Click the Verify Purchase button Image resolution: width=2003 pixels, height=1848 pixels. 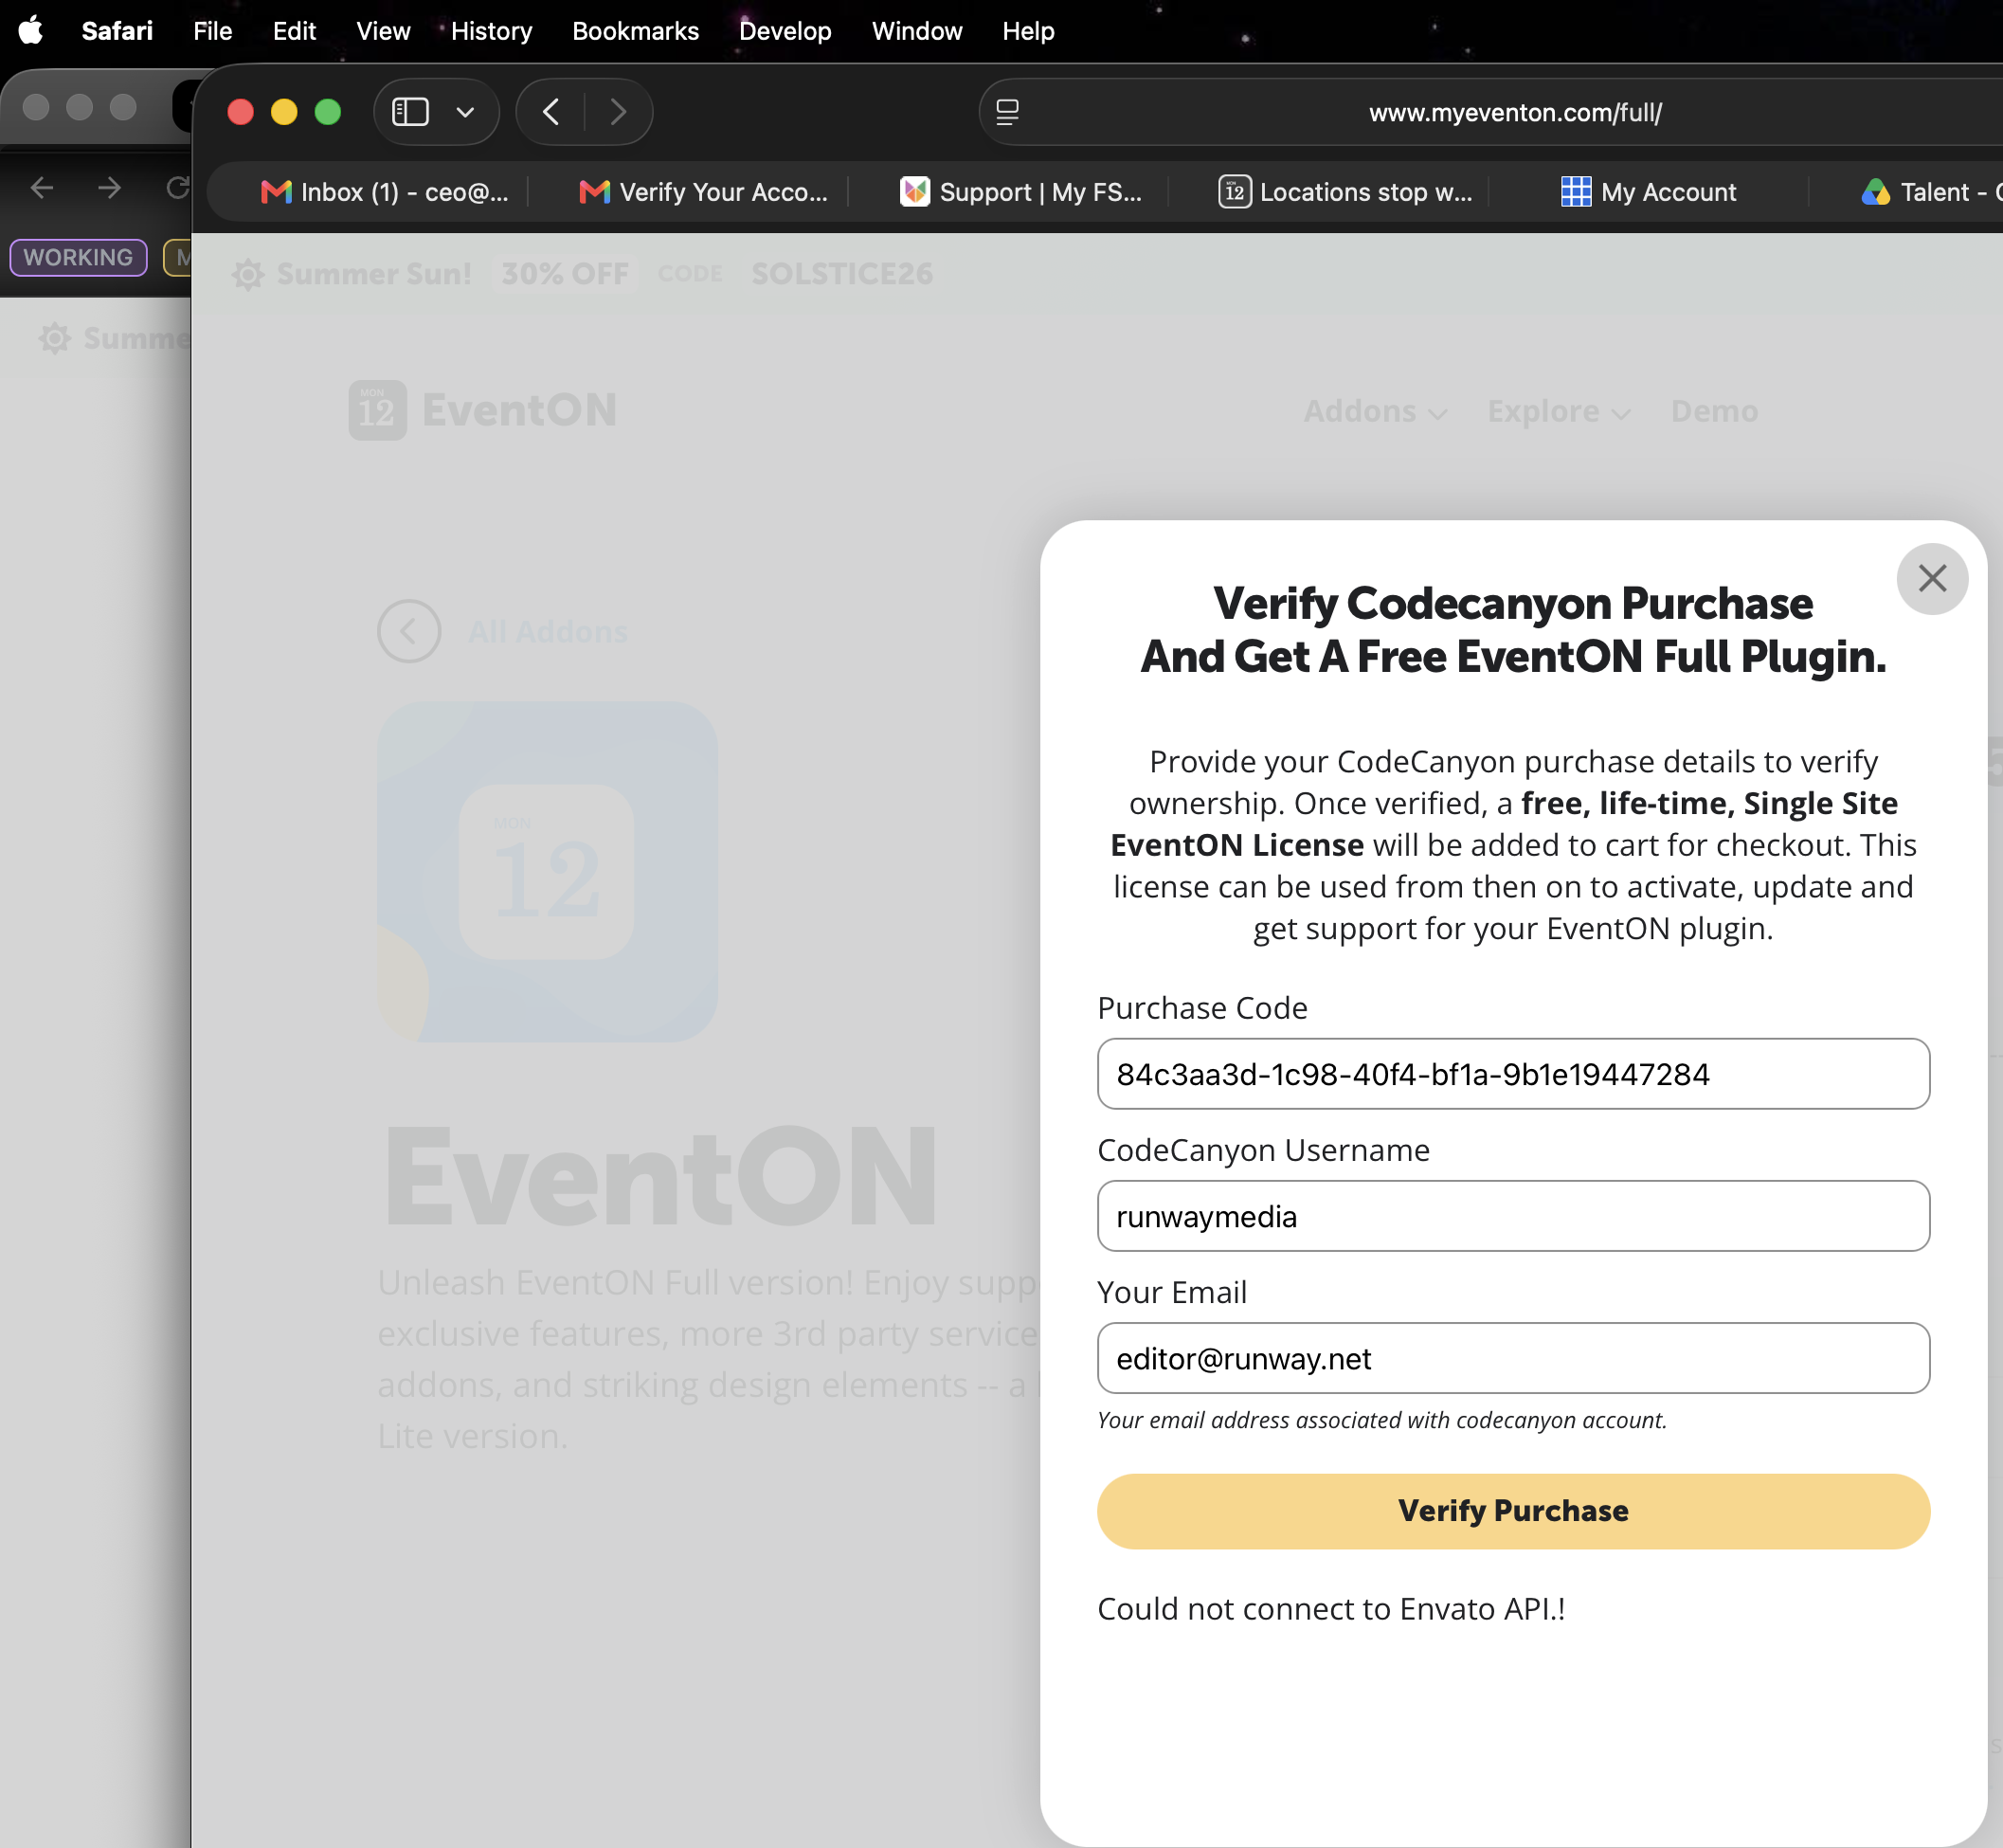click(1513, 1511)
